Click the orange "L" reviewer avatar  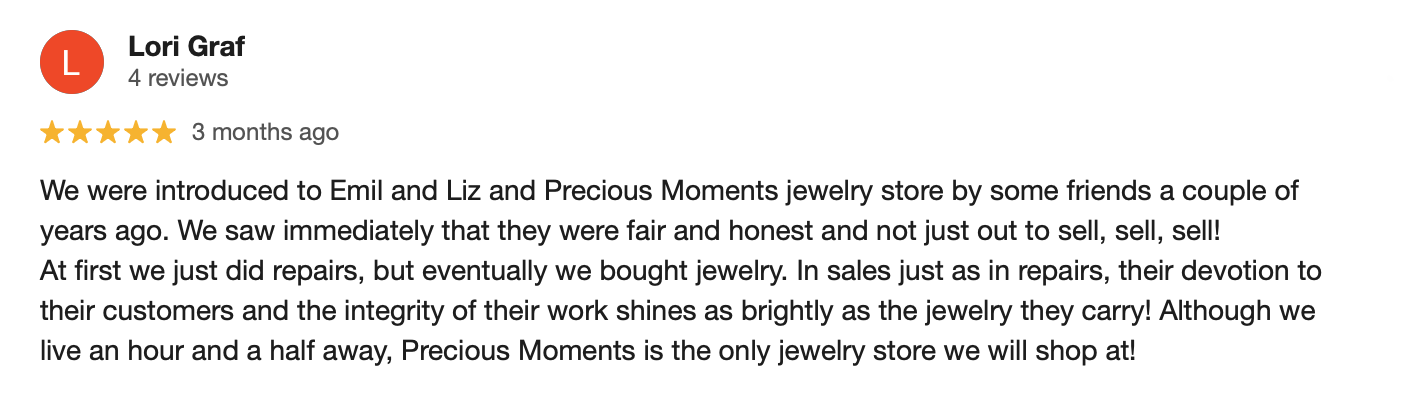tap(71, 62)
